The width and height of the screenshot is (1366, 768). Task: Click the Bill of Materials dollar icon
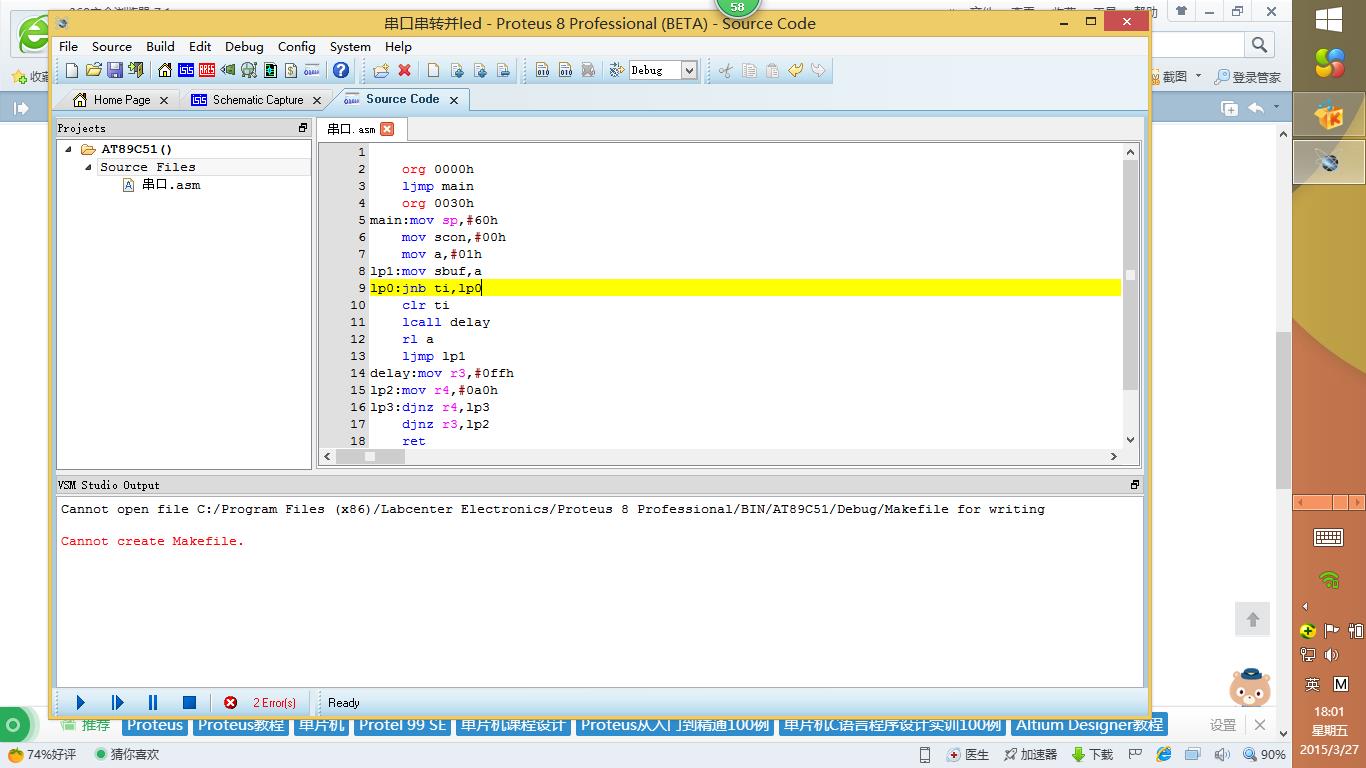point(291,70)
